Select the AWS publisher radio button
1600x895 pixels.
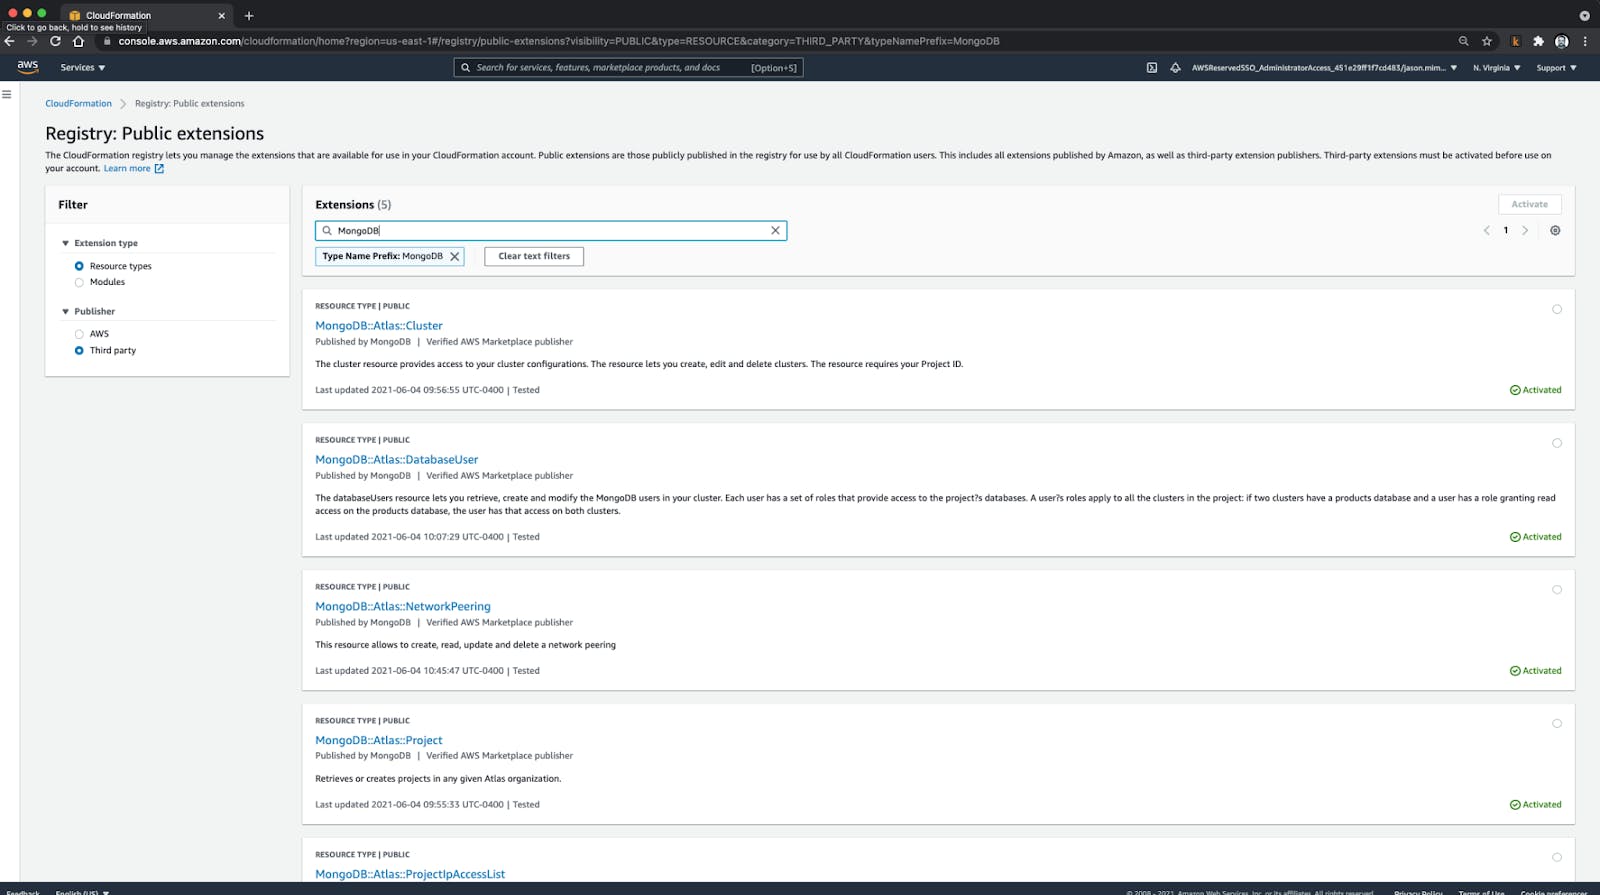tap(79, 334)
